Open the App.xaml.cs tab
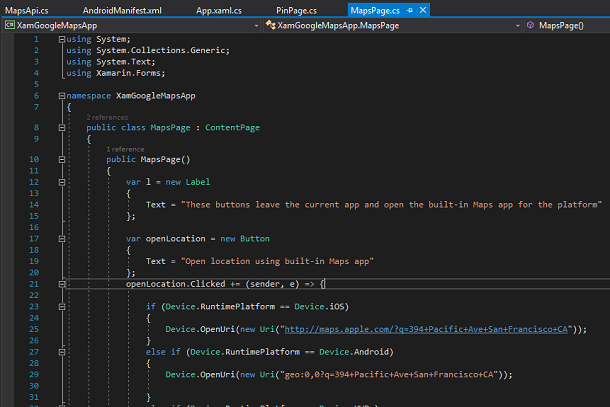The image size is (610, 407). (218, 10)
